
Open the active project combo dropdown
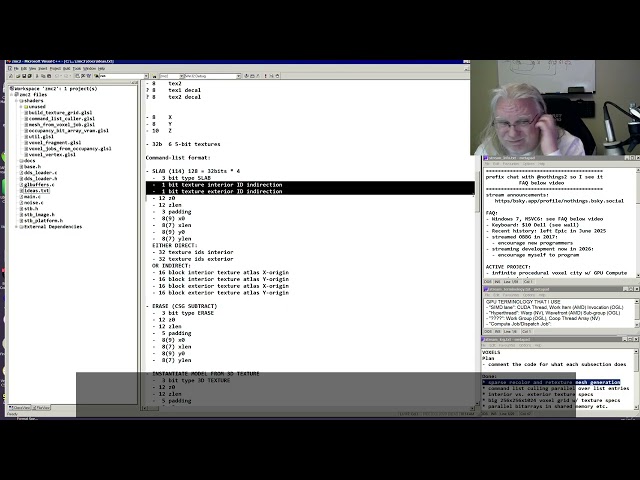181,76
